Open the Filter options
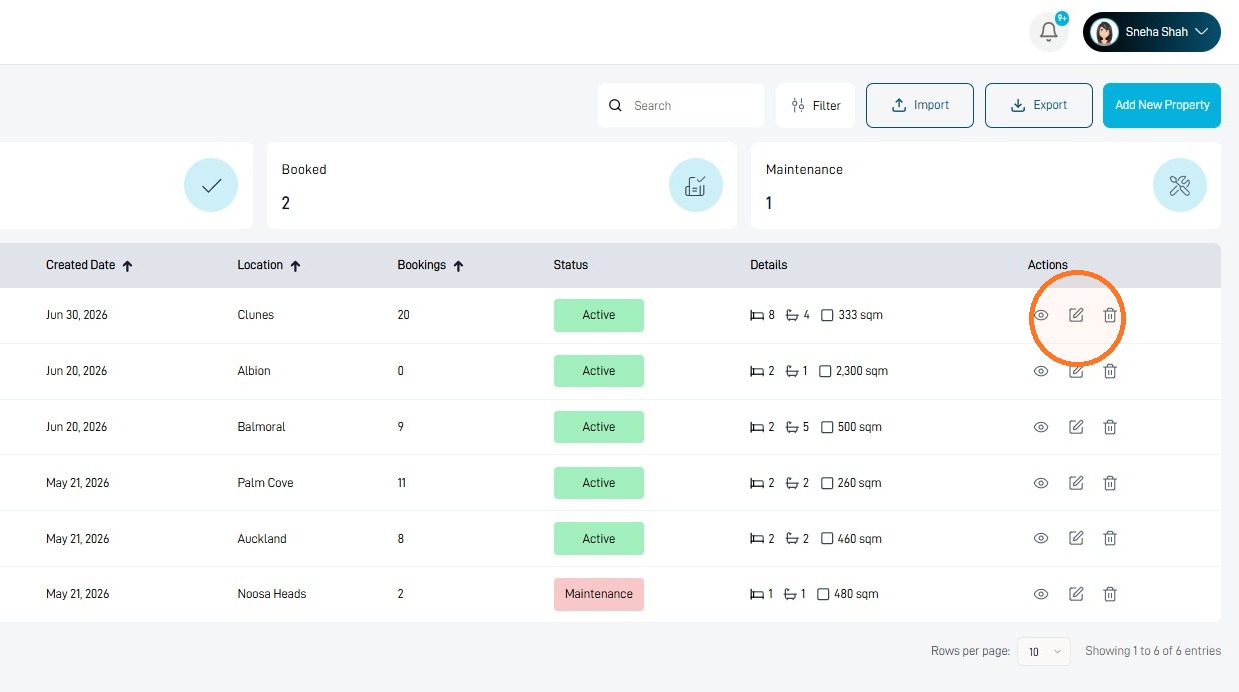Viewport: 1239px width, 692px height. [x=815, y=105]
